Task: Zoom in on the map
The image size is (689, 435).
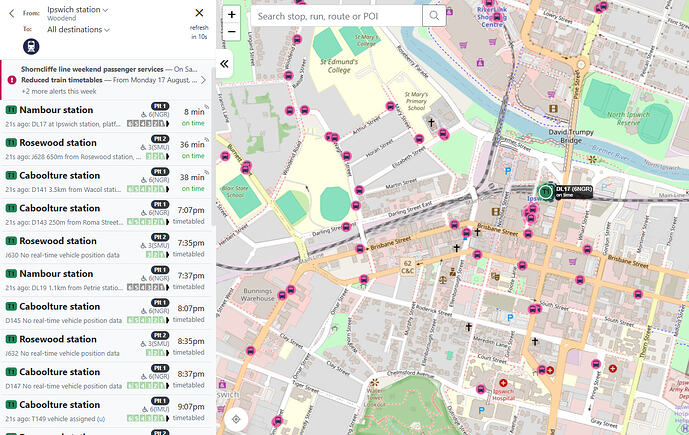Action: [x=232, y=14]
